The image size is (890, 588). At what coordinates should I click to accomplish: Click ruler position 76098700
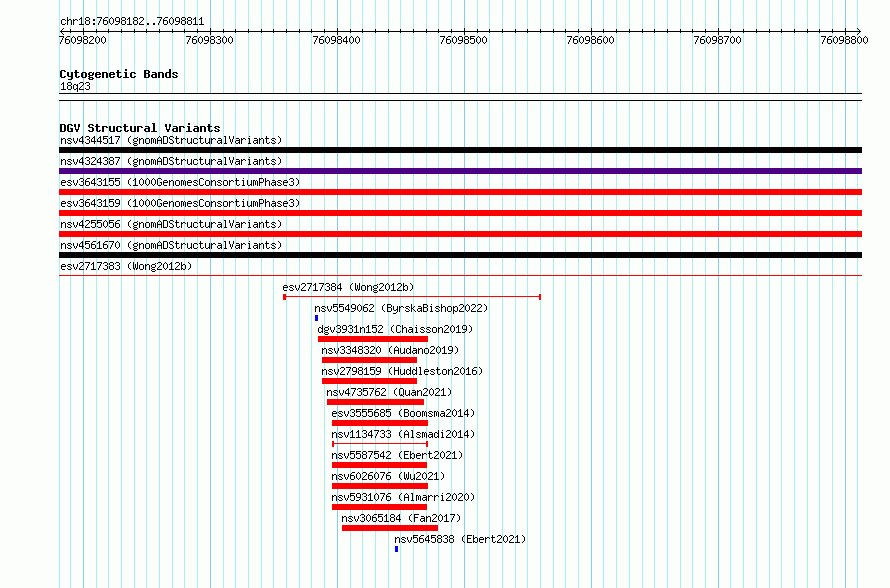[x=717, y=40]
